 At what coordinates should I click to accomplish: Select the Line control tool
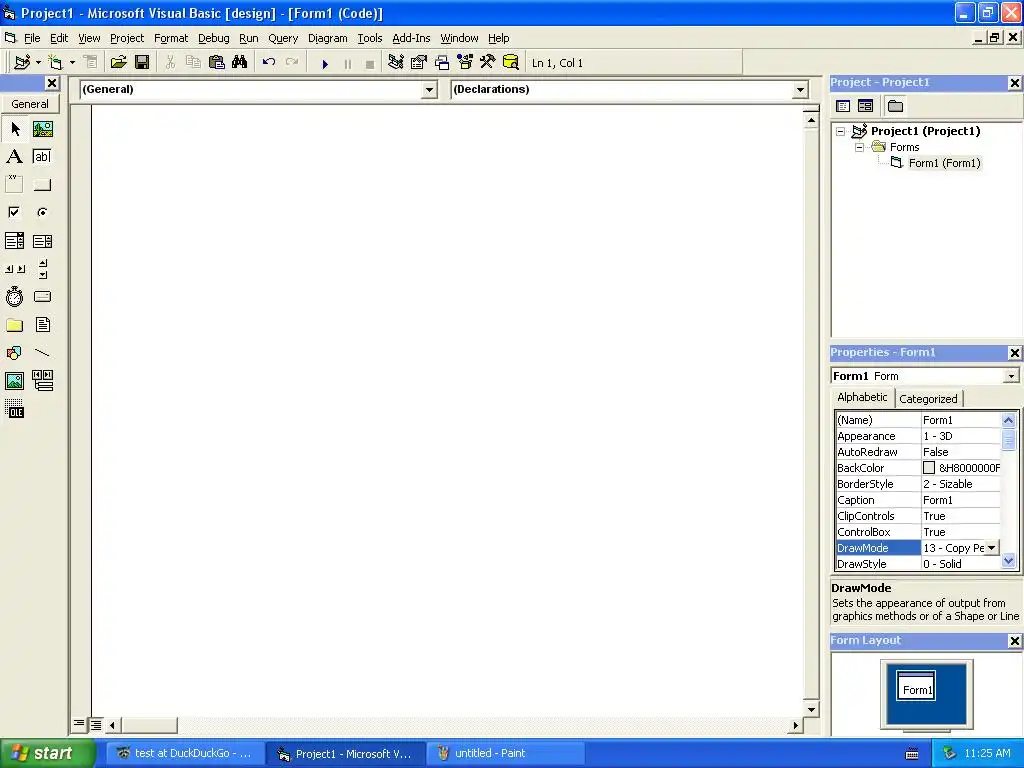43,353
